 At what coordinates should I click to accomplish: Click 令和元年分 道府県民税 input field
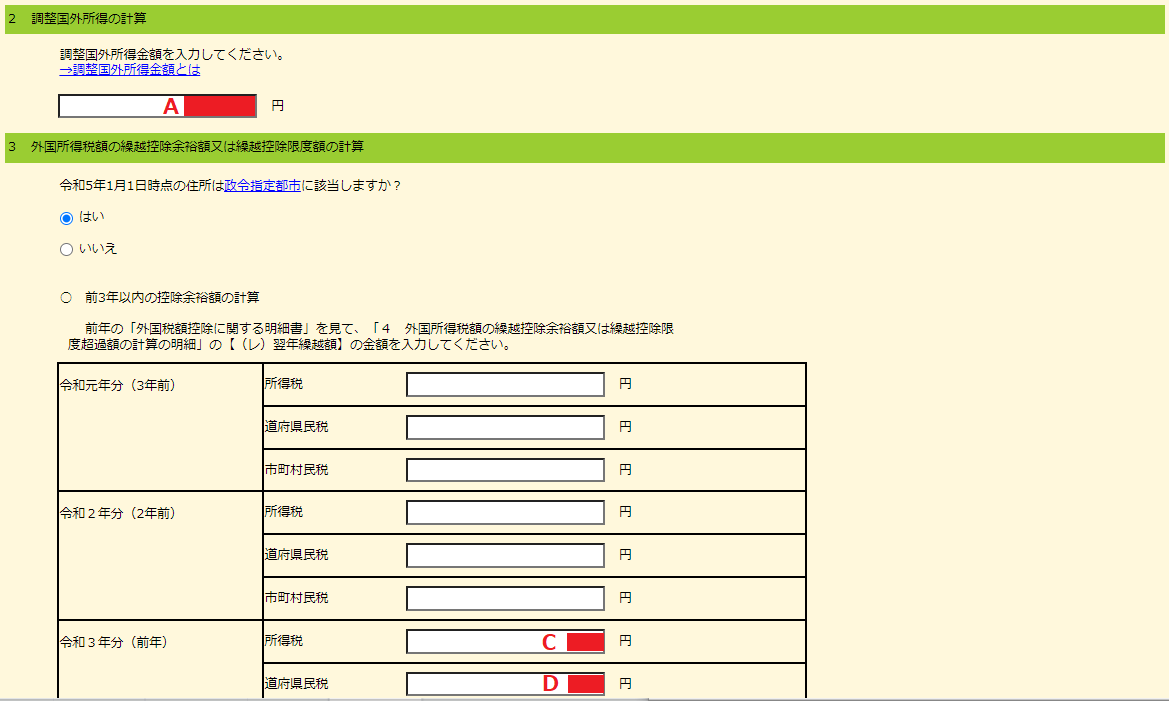(x=505, y=427)
